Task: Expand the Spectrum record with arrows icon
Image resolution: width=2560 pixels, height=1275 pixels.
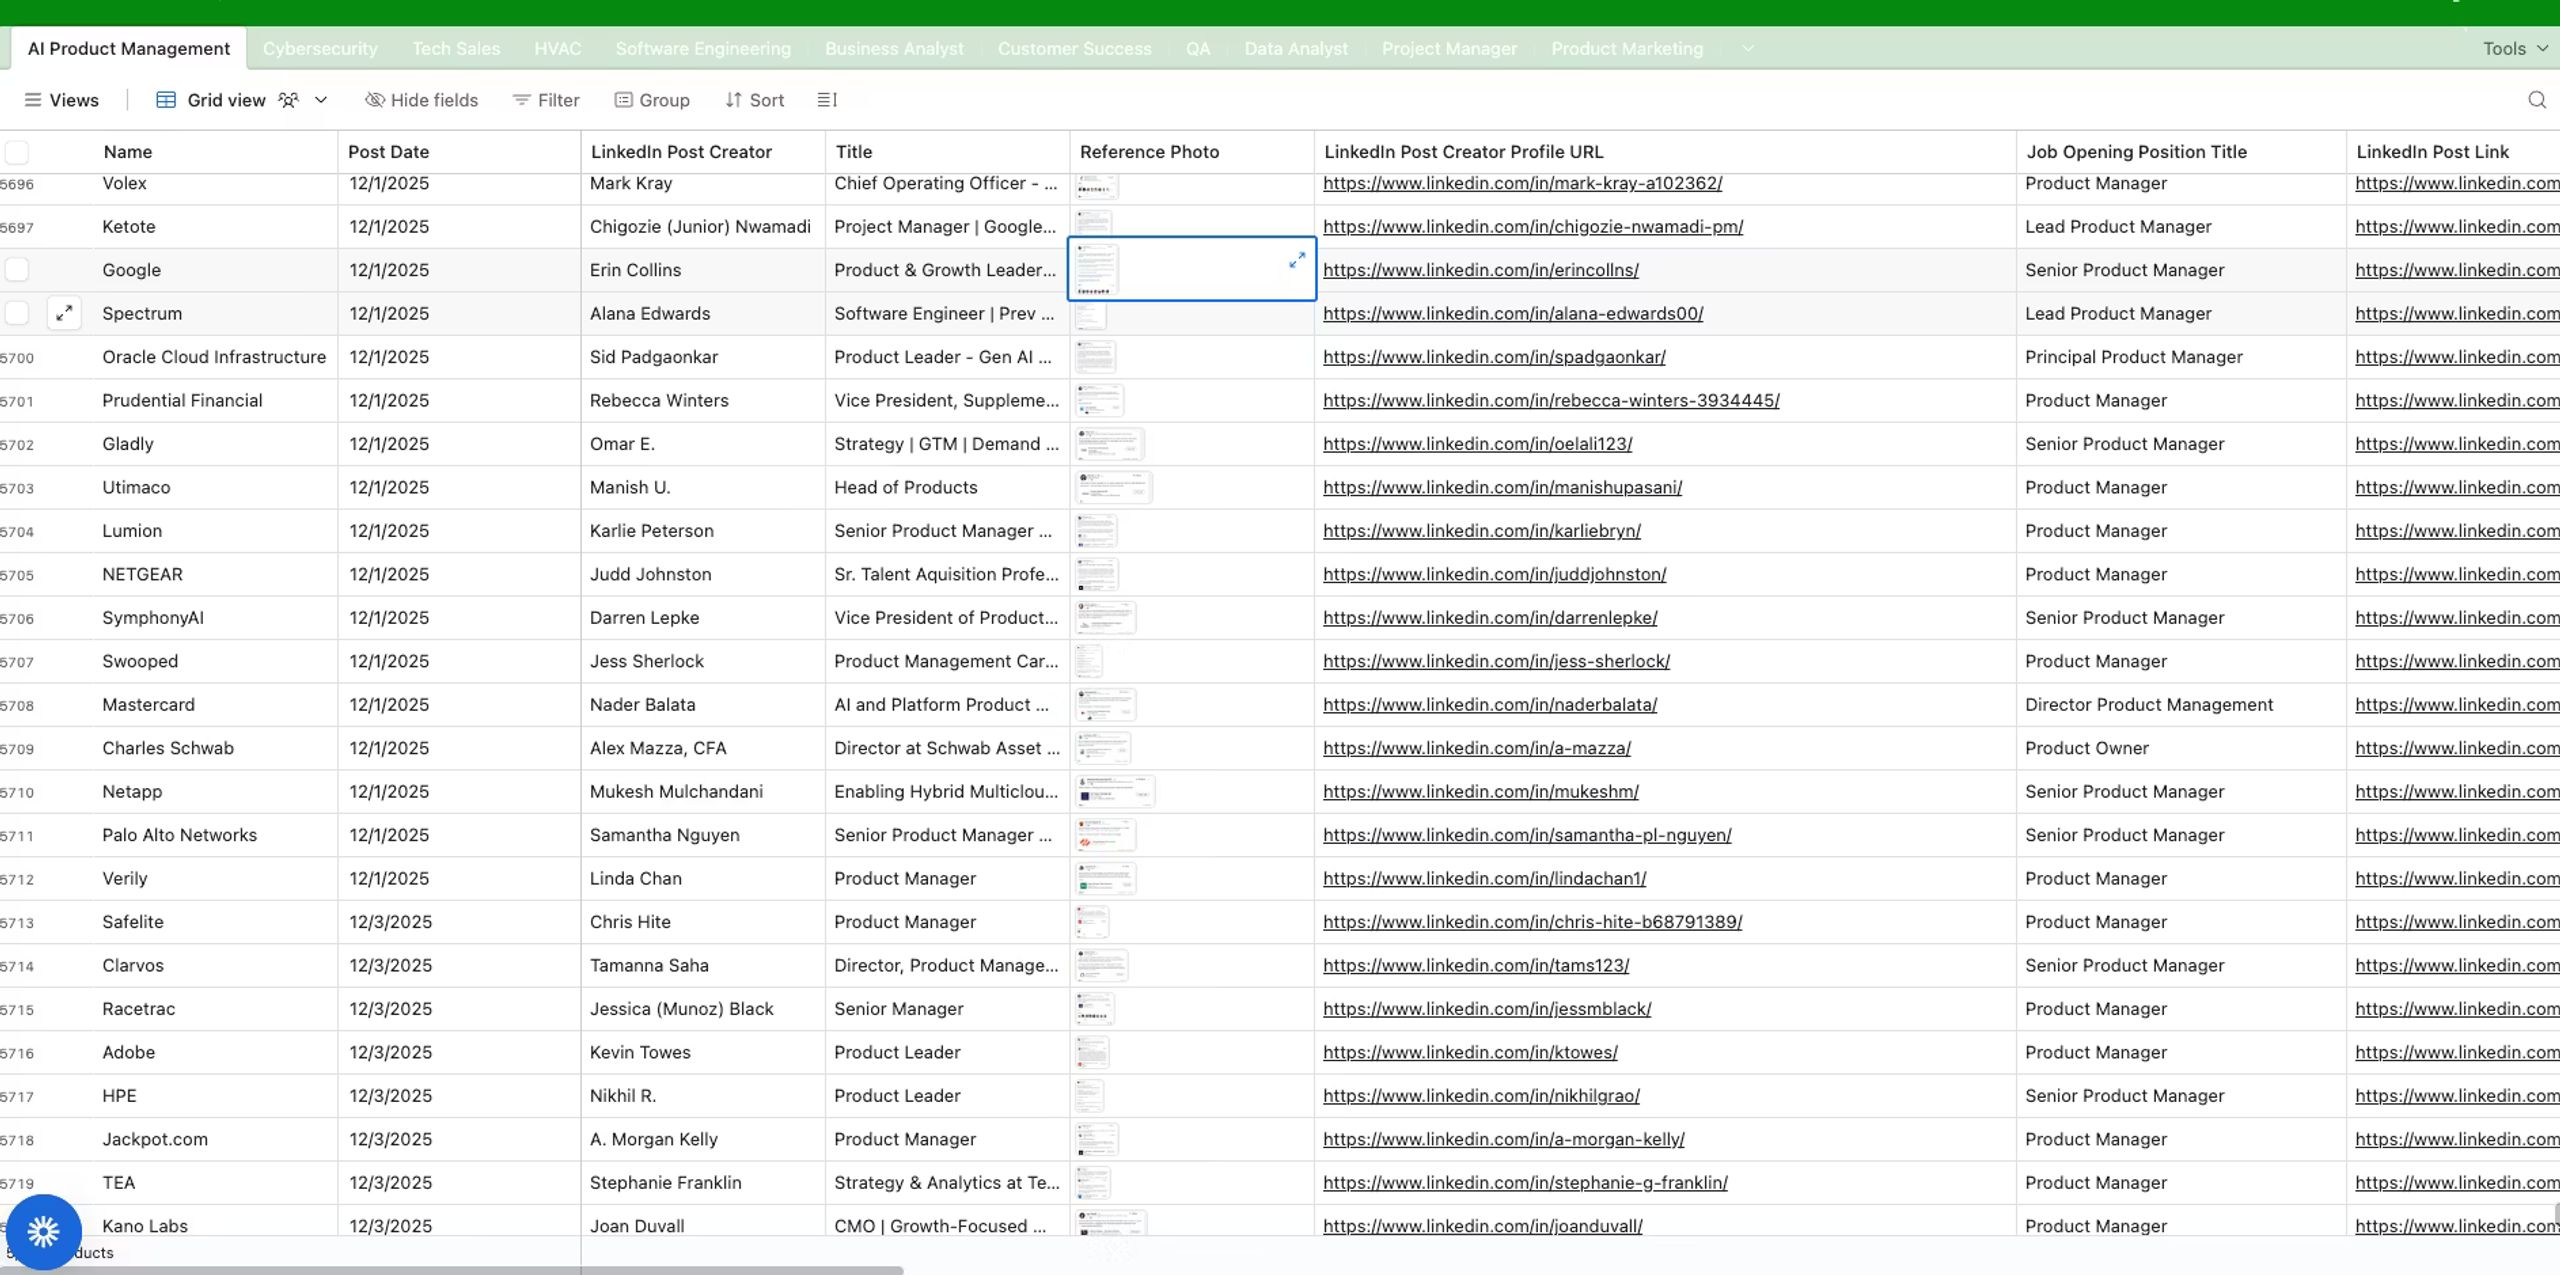Action: pyautogui.click(x=64, y=313)
